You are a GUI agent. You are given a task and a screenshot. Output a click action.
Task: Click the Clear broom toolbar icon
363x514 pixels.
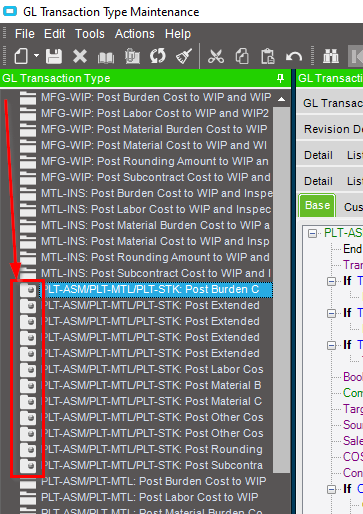click(x=184, y=56)
